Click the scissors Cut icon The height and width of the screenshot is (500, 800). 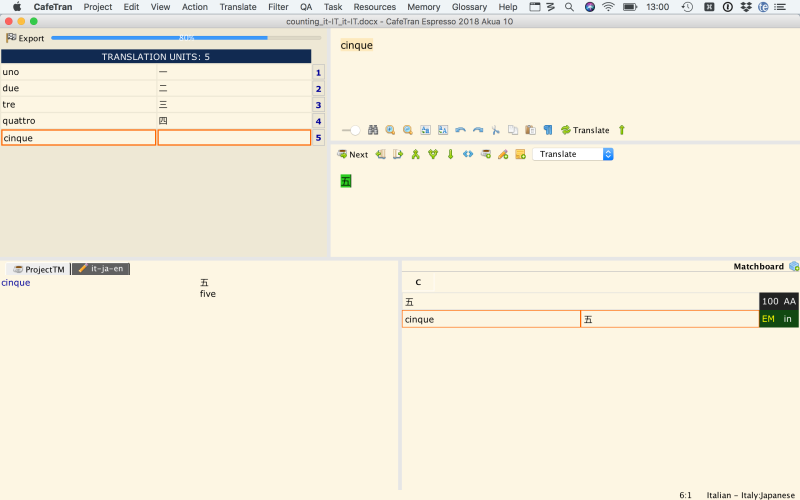(495, 130)
